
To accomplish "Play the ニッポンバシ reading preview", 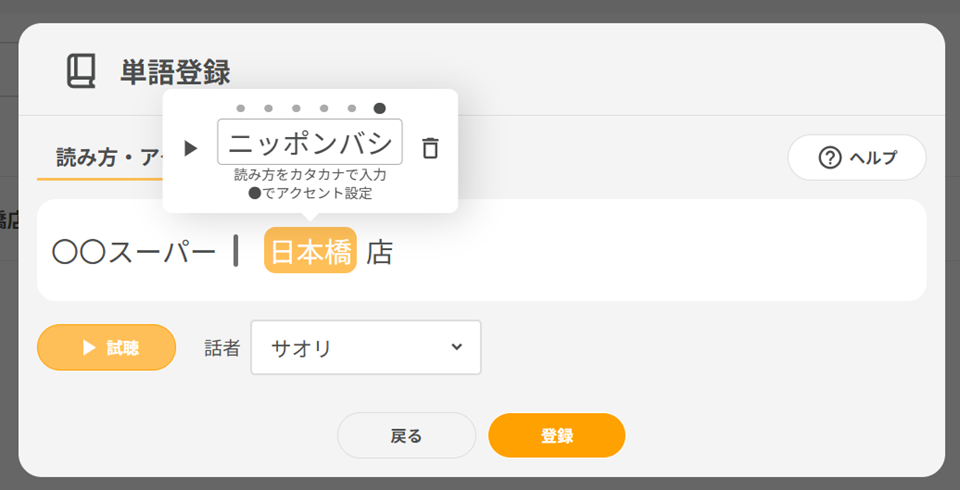I will [191, 148].
